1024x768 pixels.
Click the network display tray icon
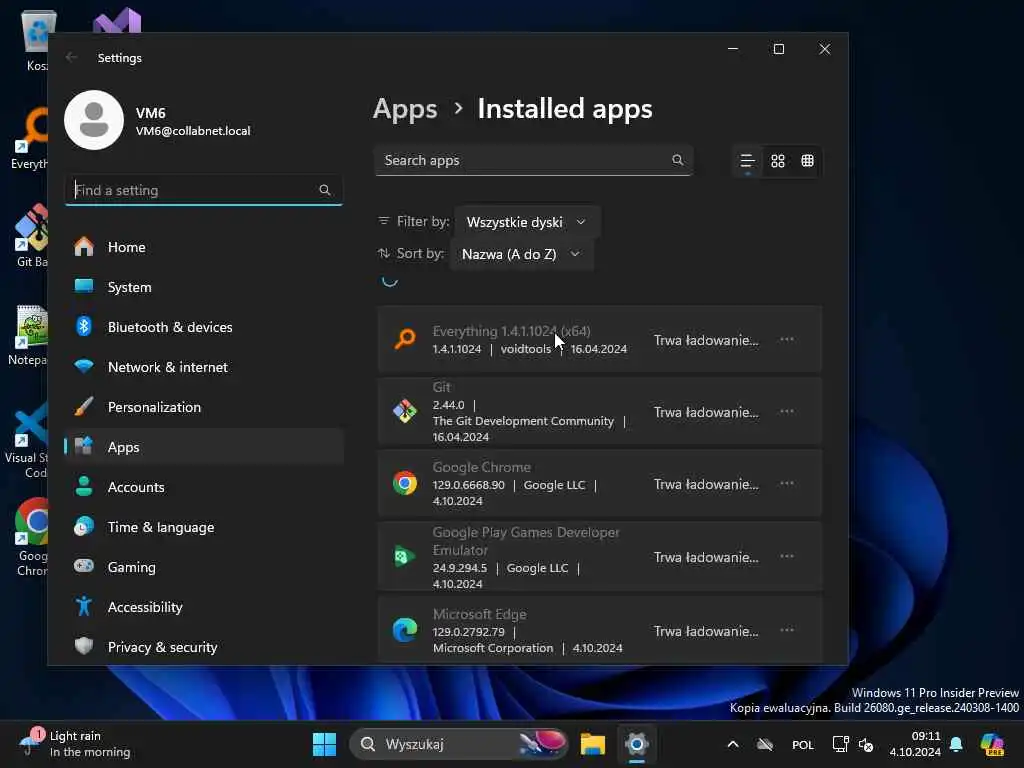[840, 744]
